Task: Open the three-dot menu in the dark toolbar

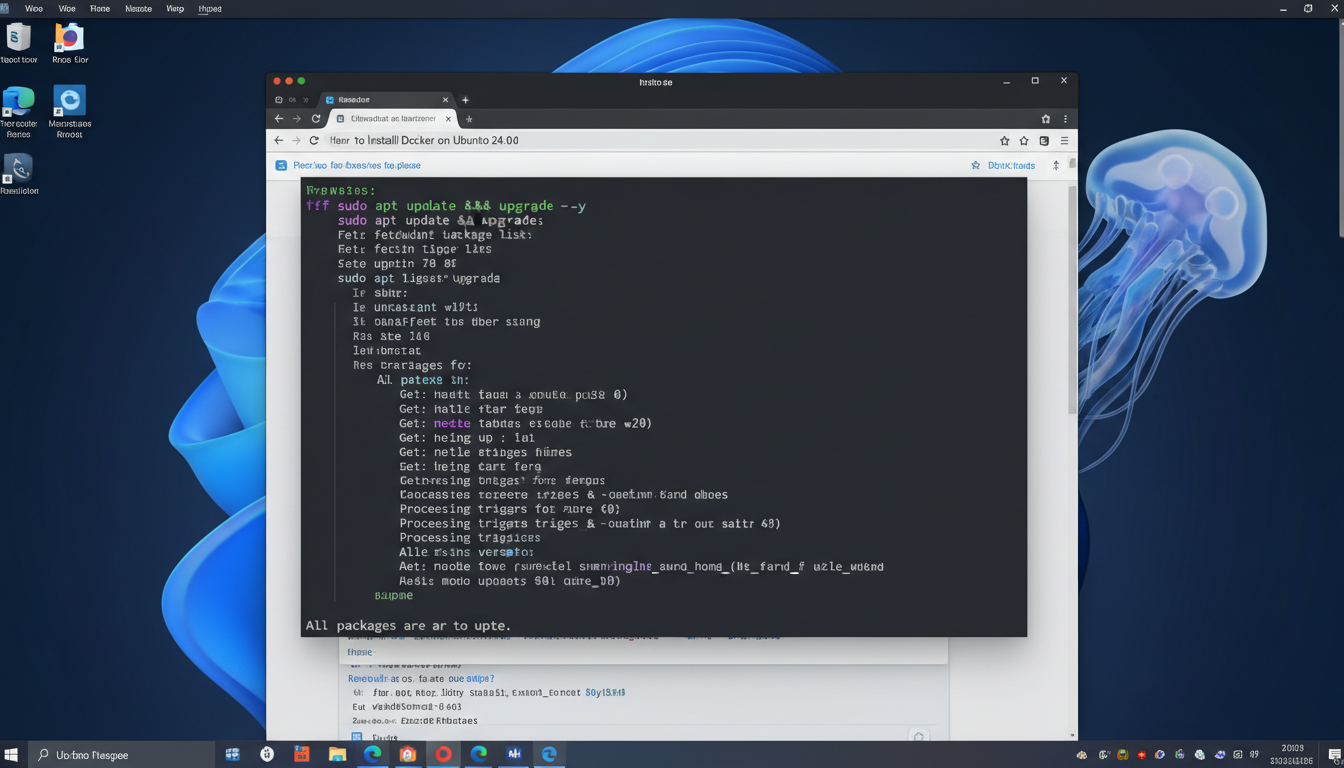Action: coord(1065,119)
